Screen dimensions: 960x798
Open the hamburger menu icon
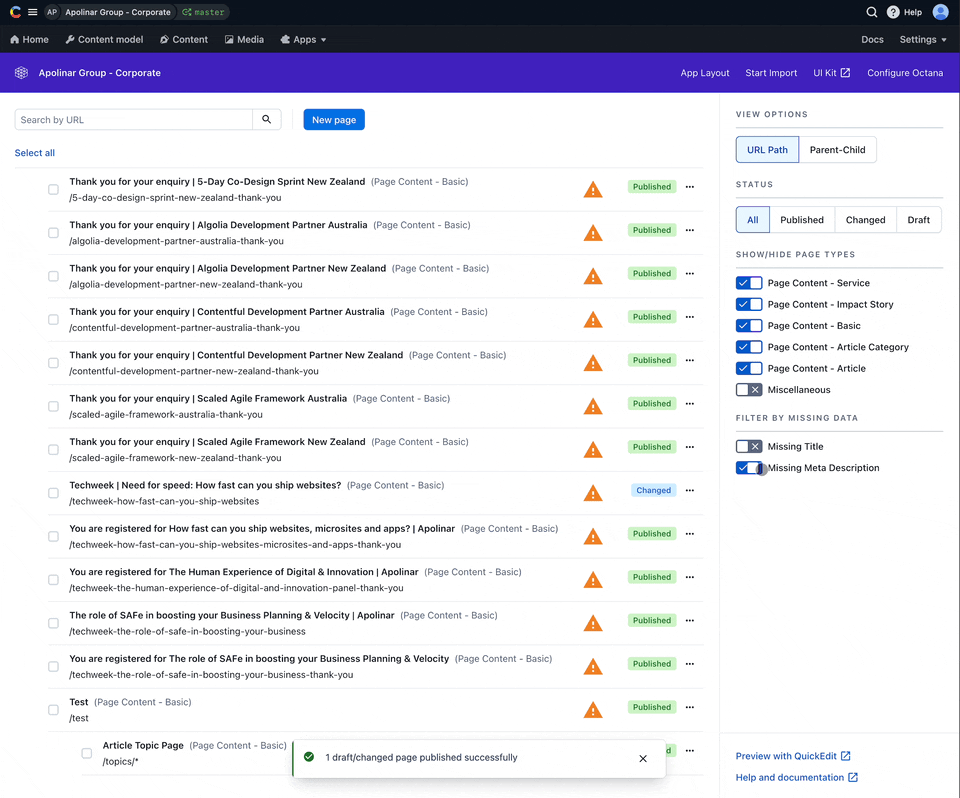click(x=32, y=12)
